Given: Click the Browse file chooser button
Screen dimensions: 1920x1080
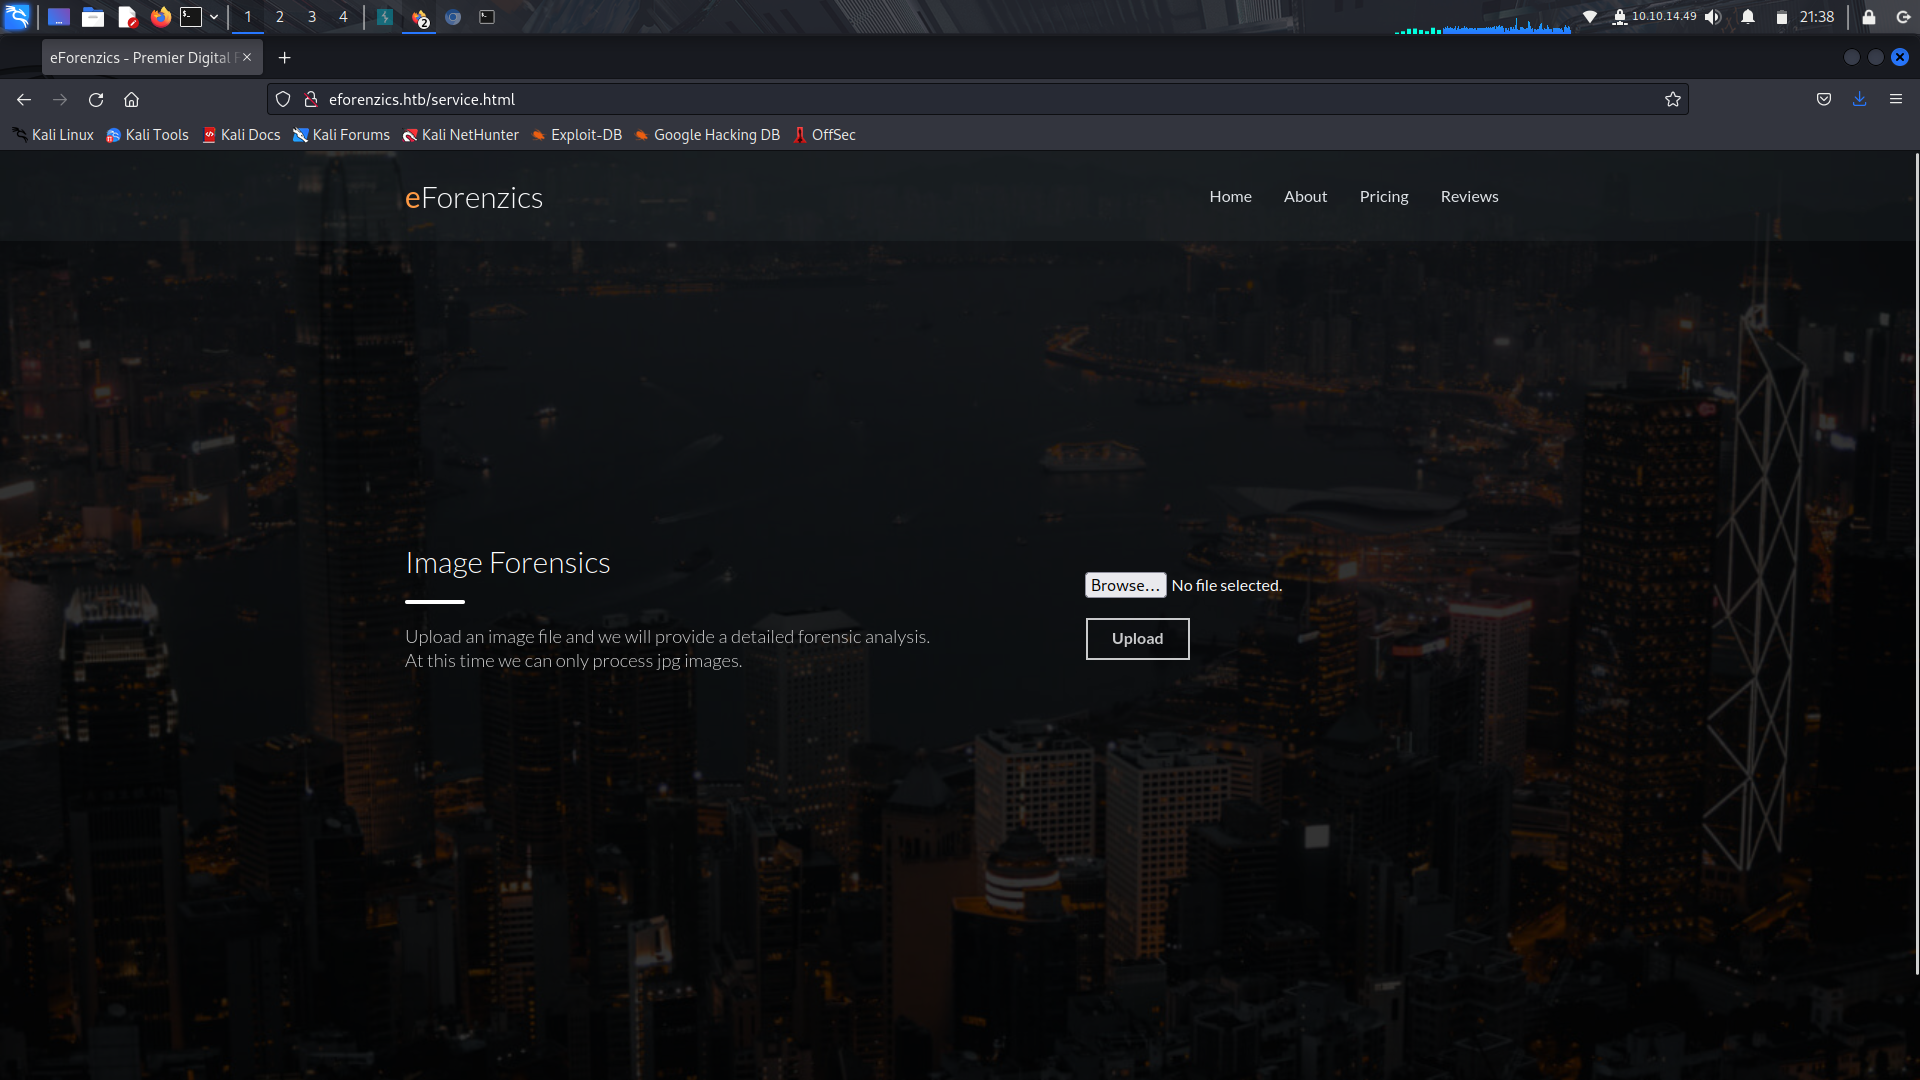Looking at the screenshot, I should click(1124, 586).
